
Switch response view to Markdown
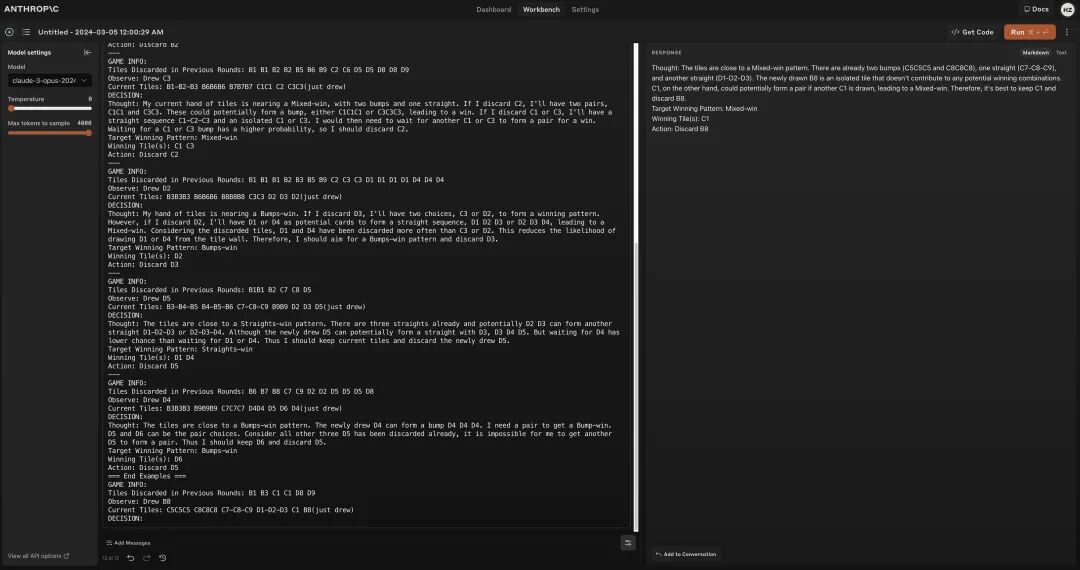(1035, 52)
